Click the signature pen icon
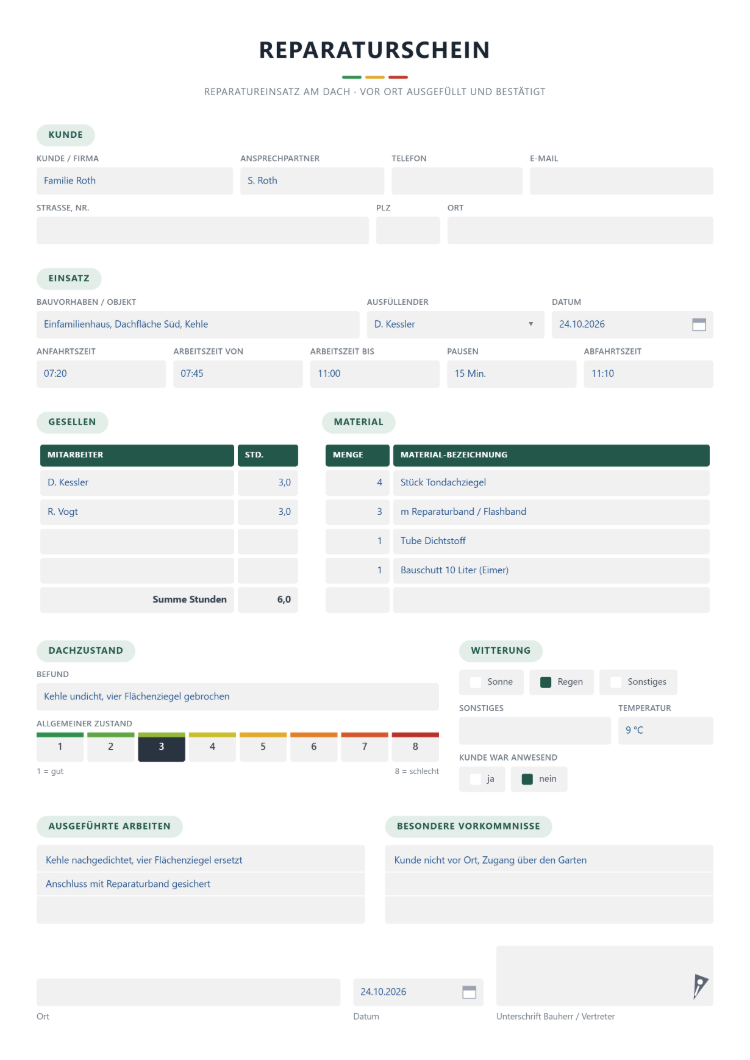This screenshot has height=1060, width=750. (700, 986)
